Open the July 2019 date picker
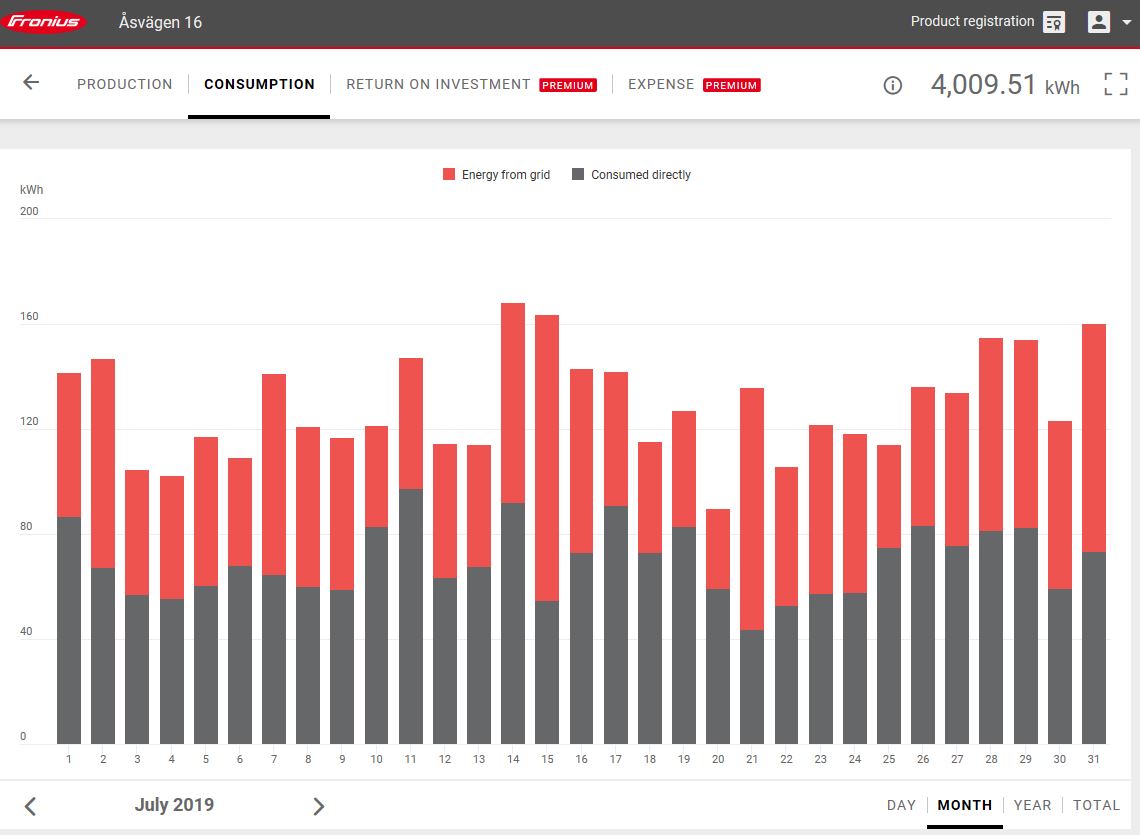Image resolution: width=1140 pixels, height=835 pixels. pos(174,805)
